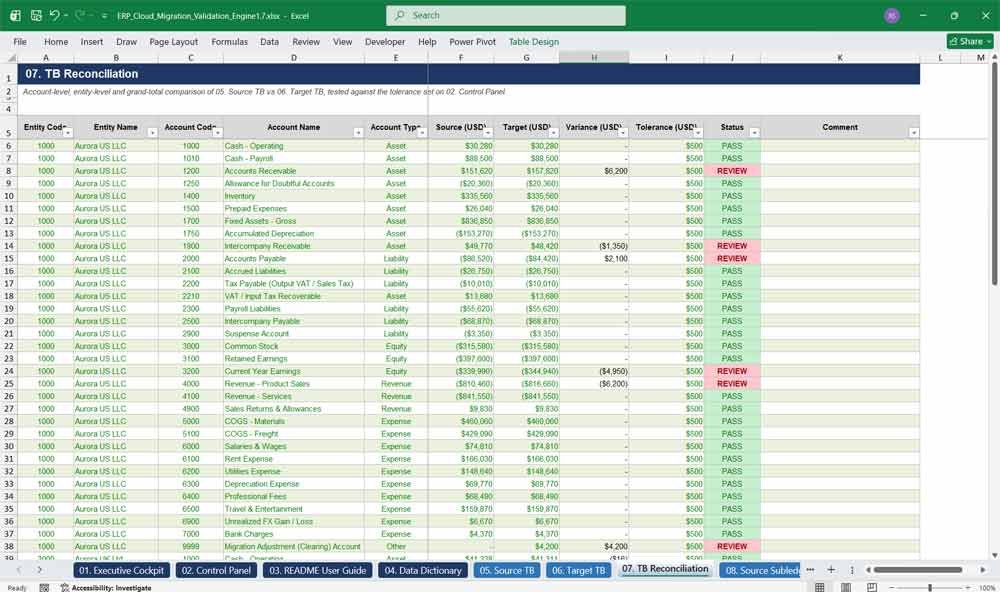Open the Page Layout tab
Viewport: 1000px width, 592px height.
(x=173, y=41)
